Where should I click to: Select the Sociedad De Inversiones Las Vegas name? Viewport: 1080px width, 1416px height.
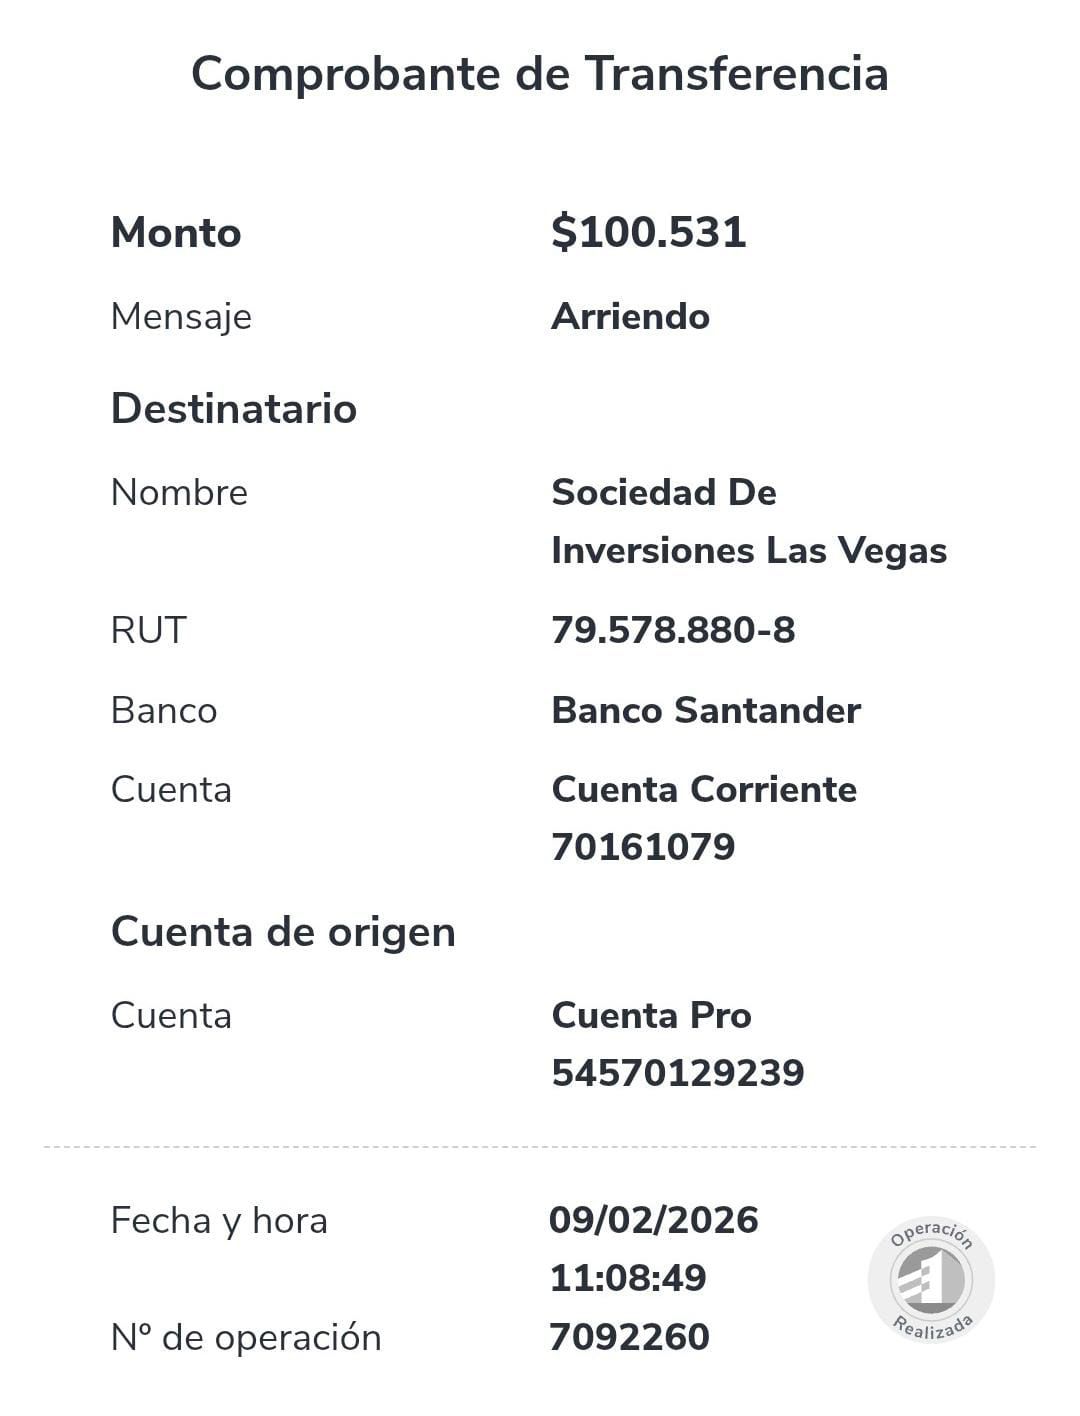tap(749, 521)
